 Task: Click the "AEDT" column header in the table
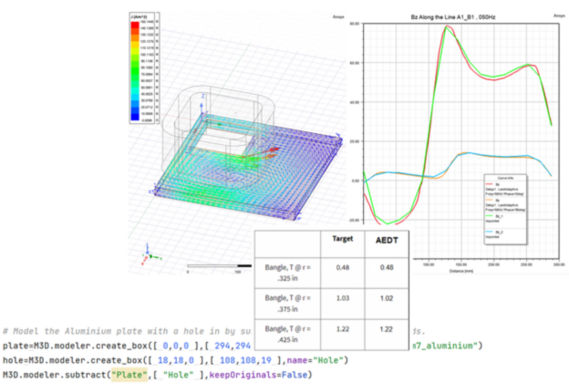[x=386, y=240]
